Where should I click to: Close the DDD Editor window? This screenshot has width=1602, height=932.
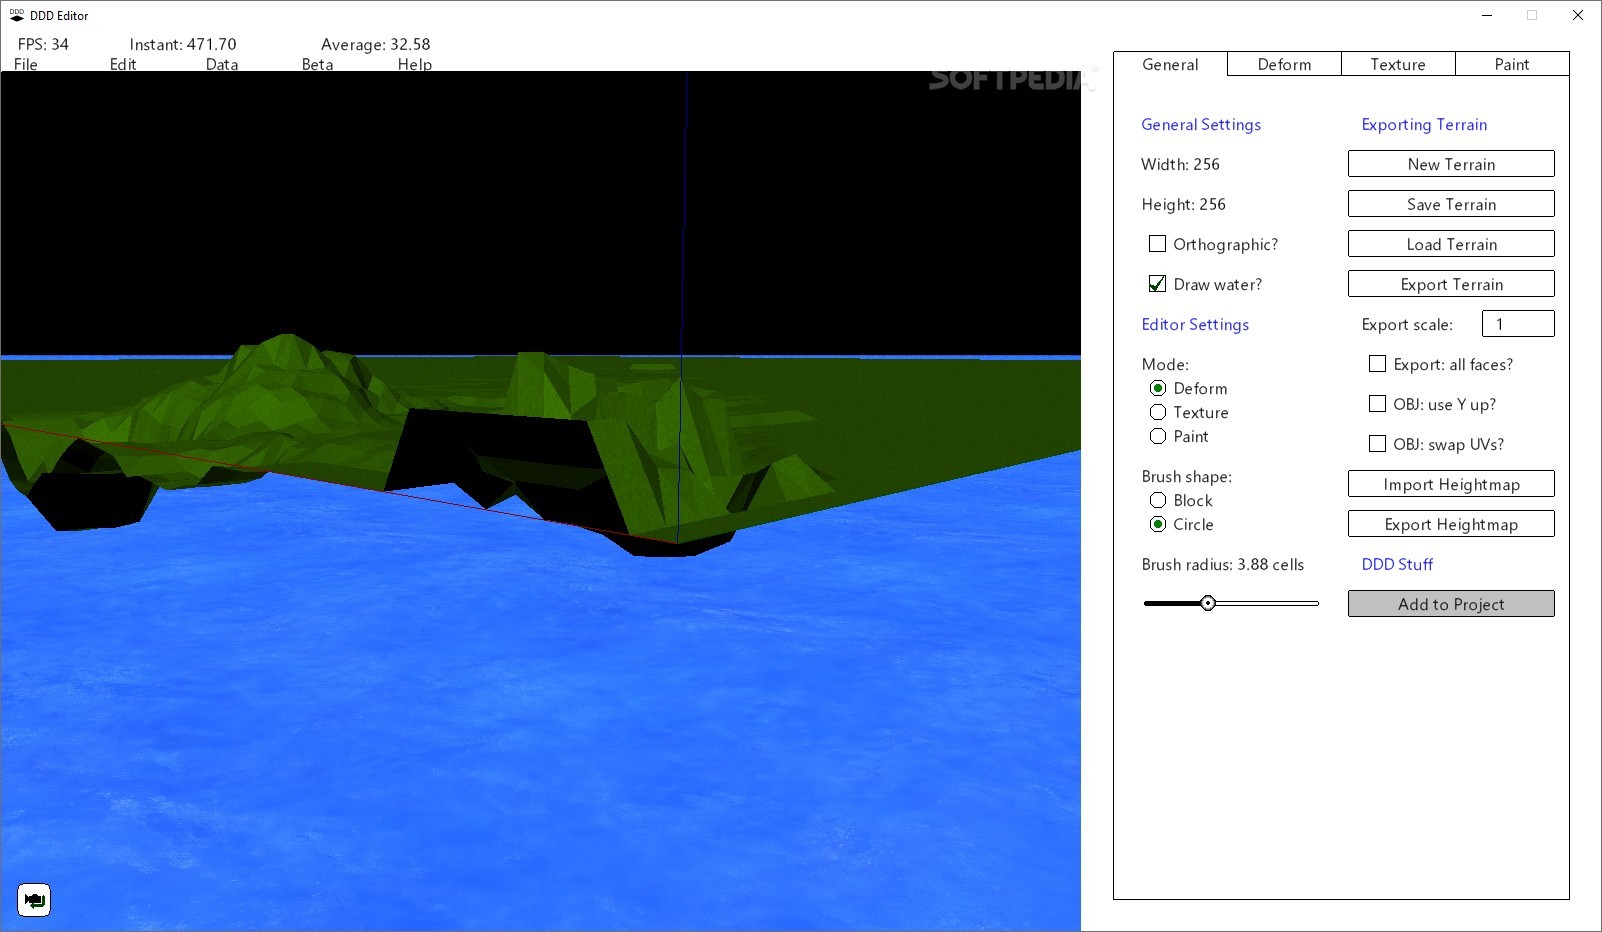pyautogui.click(x=1578, y=15)
